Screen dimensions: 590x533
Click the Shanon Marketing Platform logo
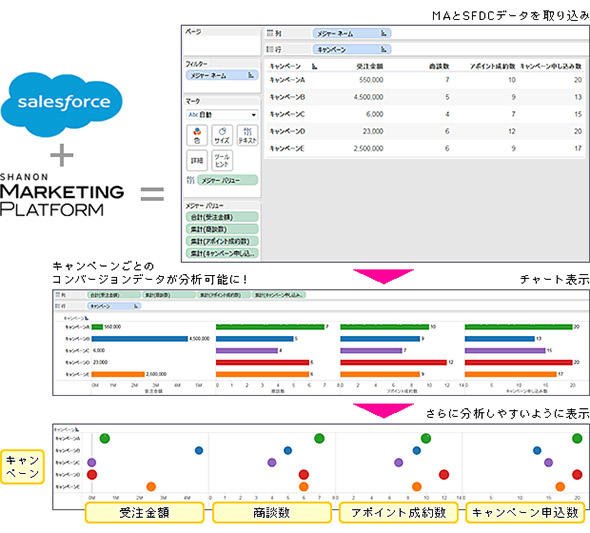[62, 194]
